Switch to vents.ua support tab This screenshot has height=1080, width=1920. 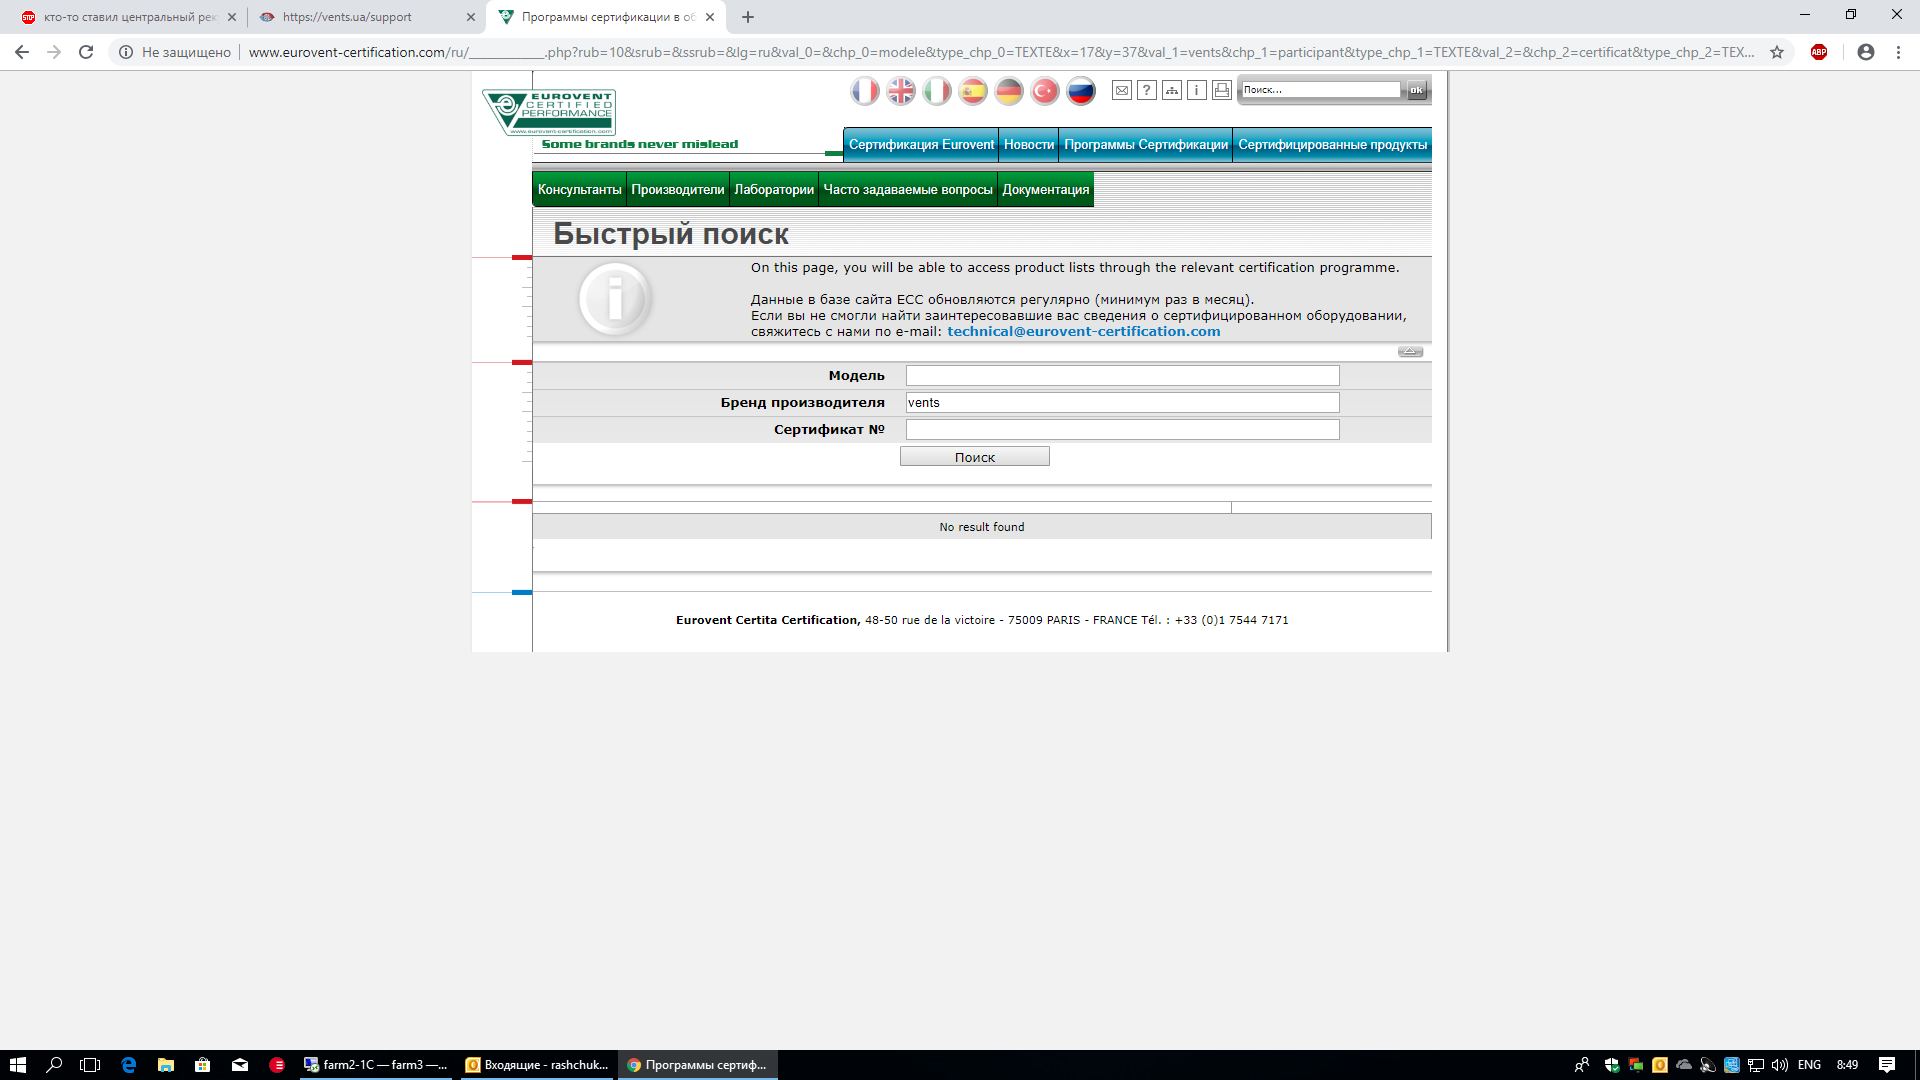[347, 17]
